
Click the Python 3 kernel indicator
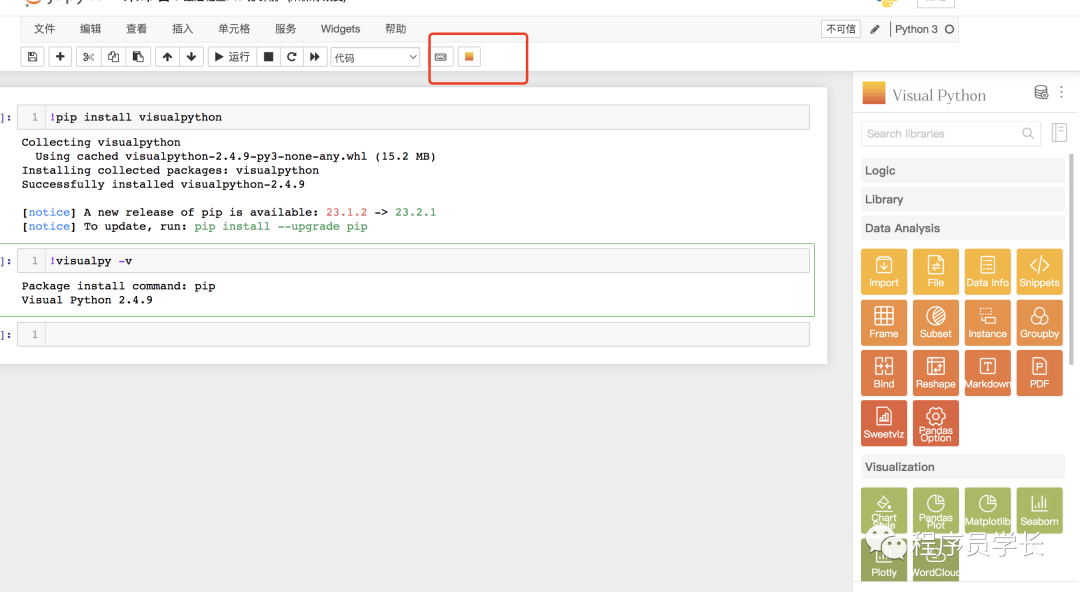coord(924,29)
